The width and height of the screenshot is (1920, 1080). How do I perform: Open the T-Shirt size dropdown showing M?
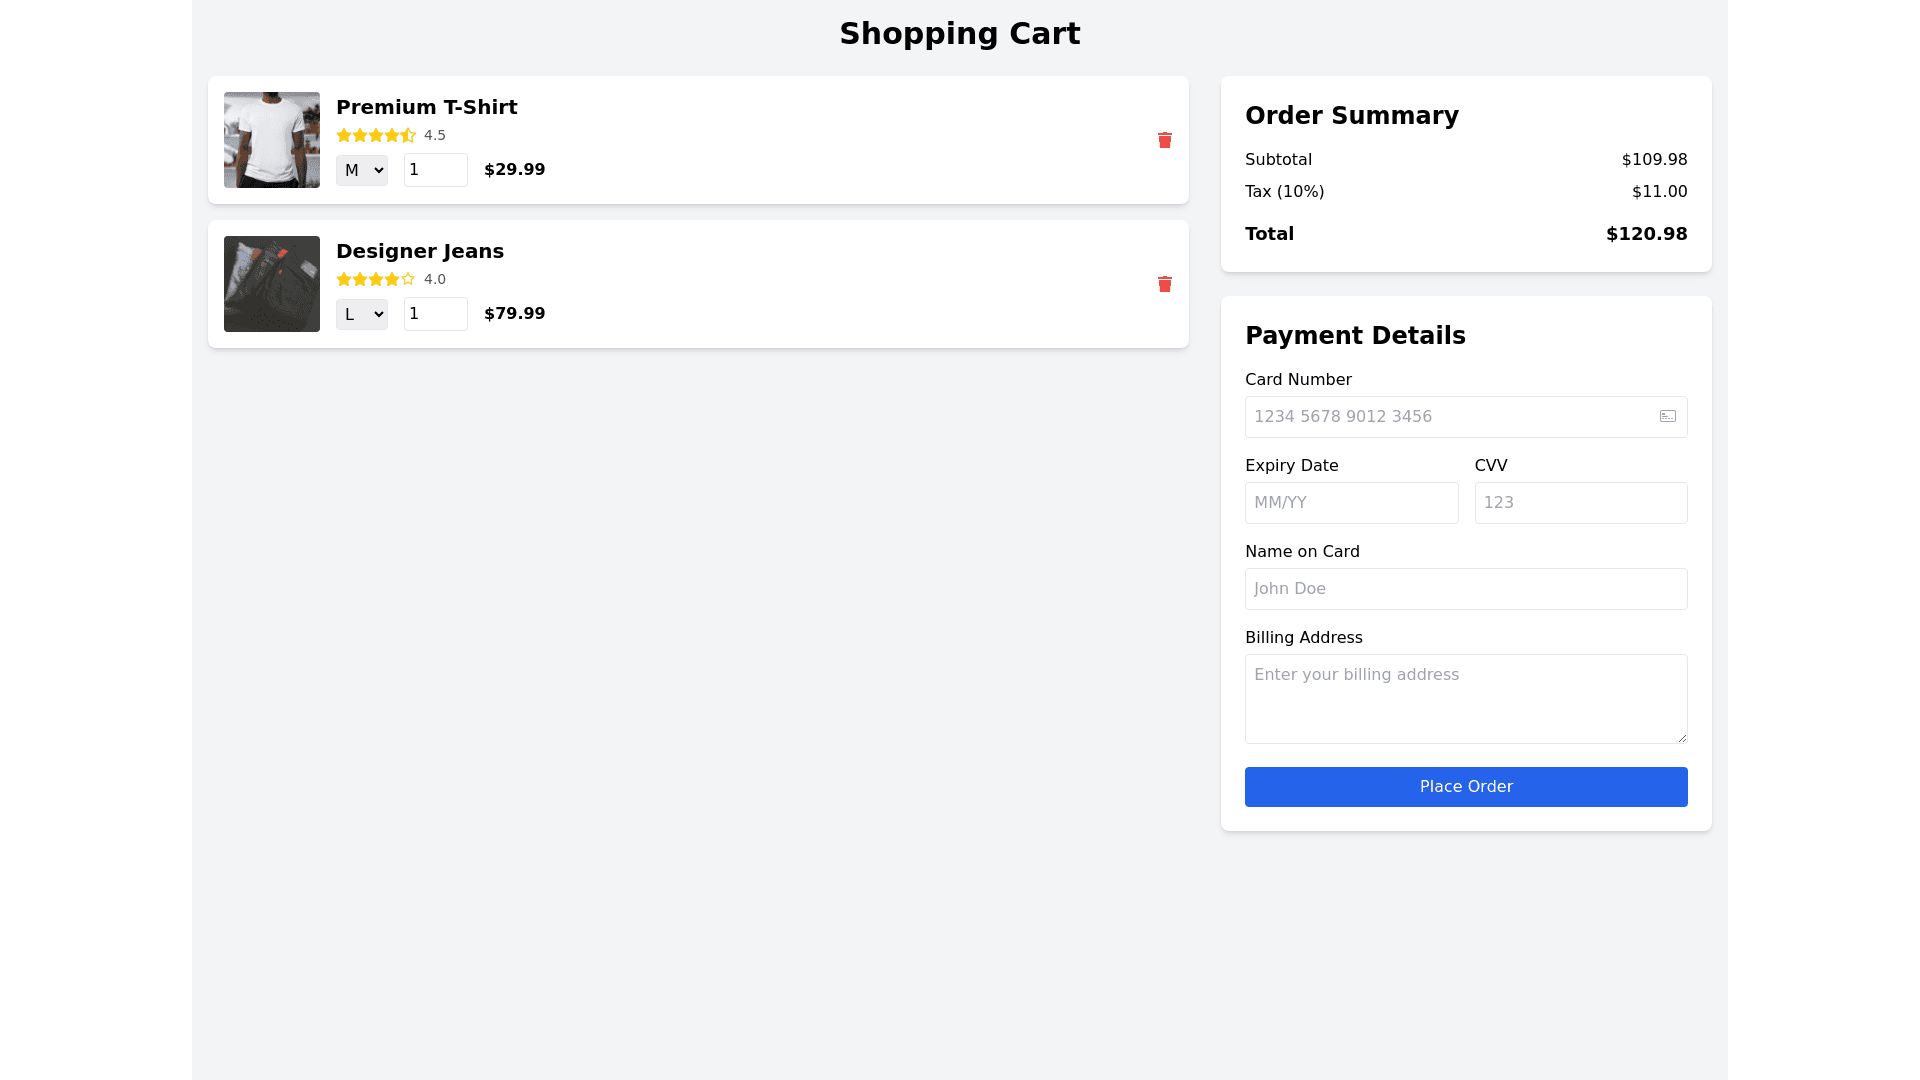(362, 170)
